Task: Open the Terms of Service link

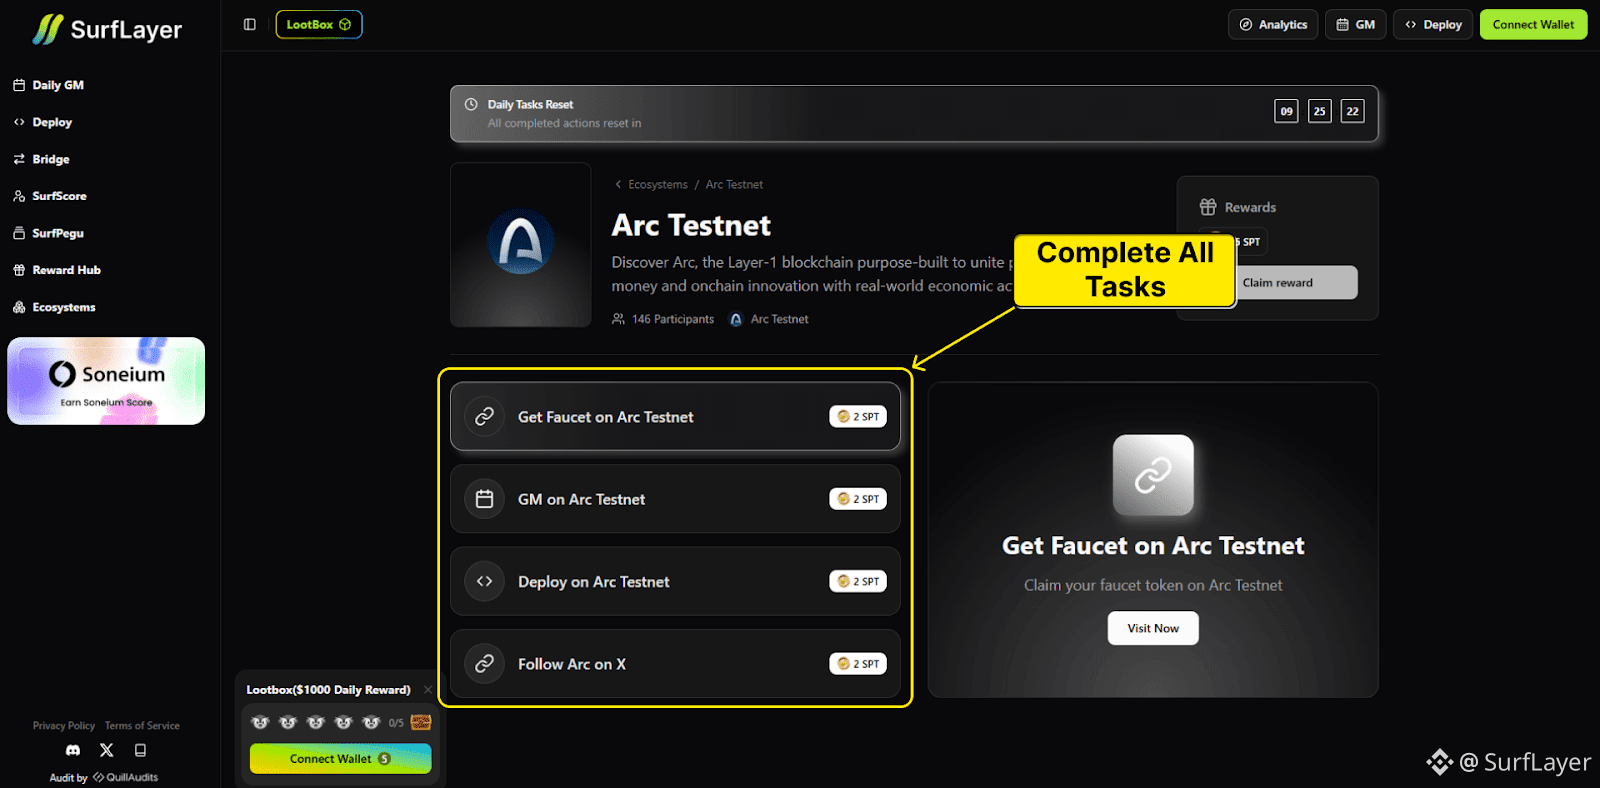Action: pyautogui.click(x=142, y=726)
